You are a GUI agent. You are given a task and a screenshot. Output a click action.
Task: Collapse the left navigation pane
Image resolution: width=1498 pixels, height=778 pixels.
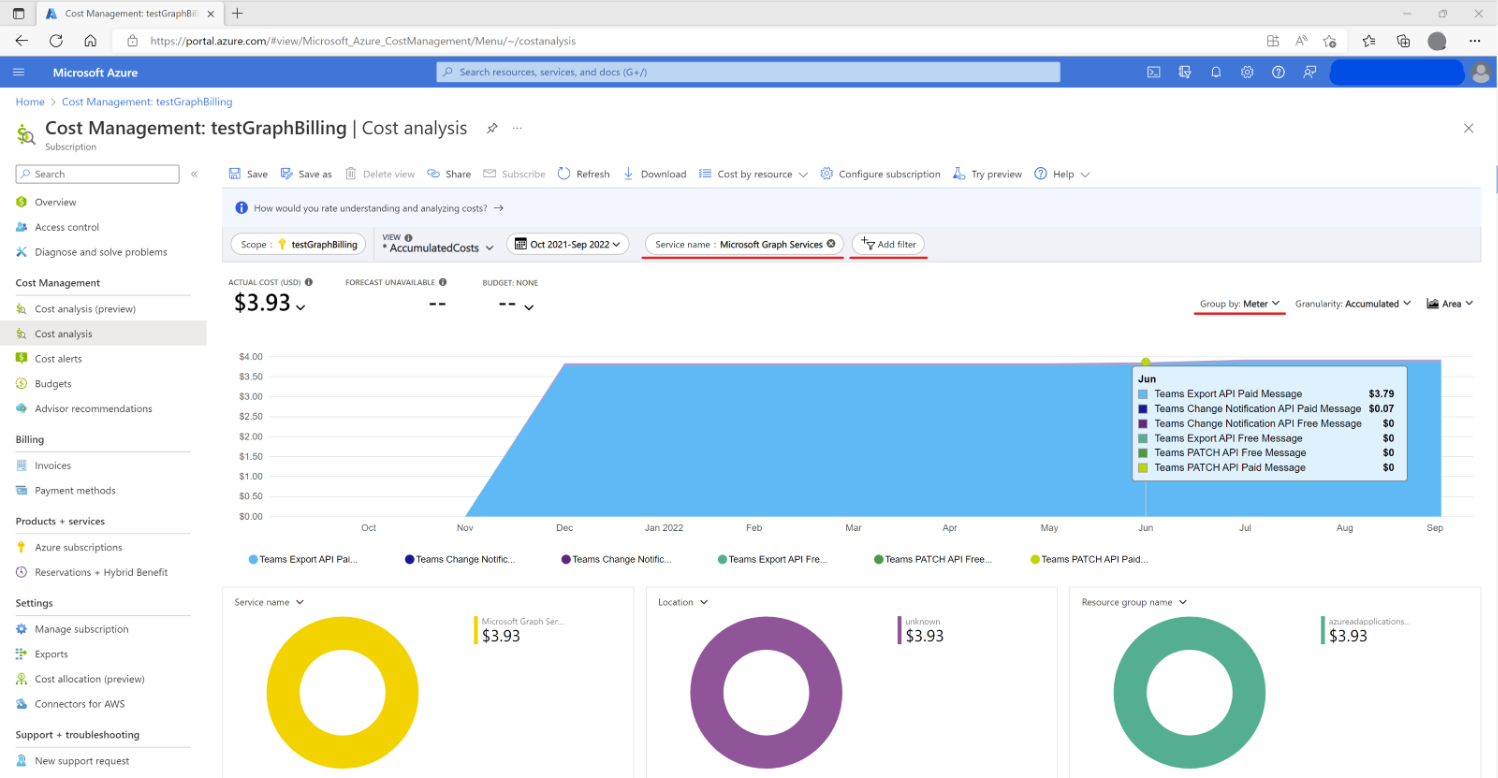click(194, 173)
